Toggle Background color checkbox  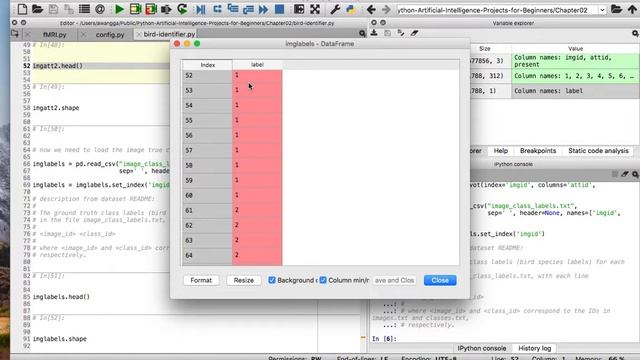(x=272, y=280)
